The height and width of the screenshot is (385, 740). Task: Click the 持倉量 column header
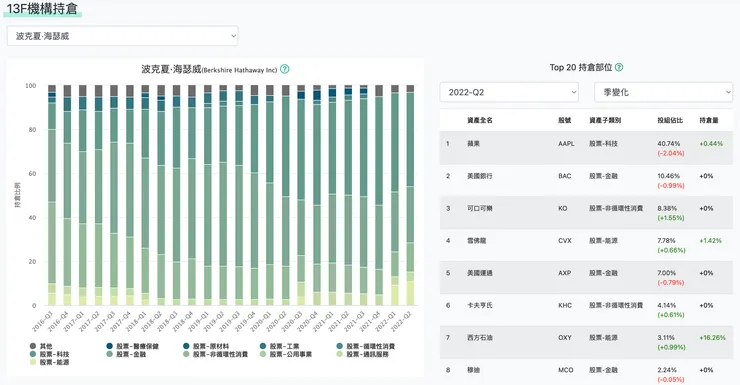[x=709, y=120]
